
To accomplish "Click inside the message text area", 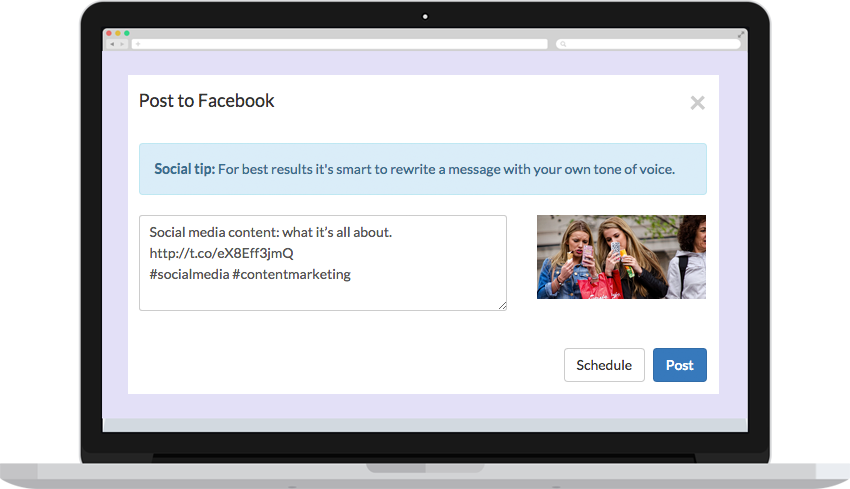I will (x=323, y=263).
